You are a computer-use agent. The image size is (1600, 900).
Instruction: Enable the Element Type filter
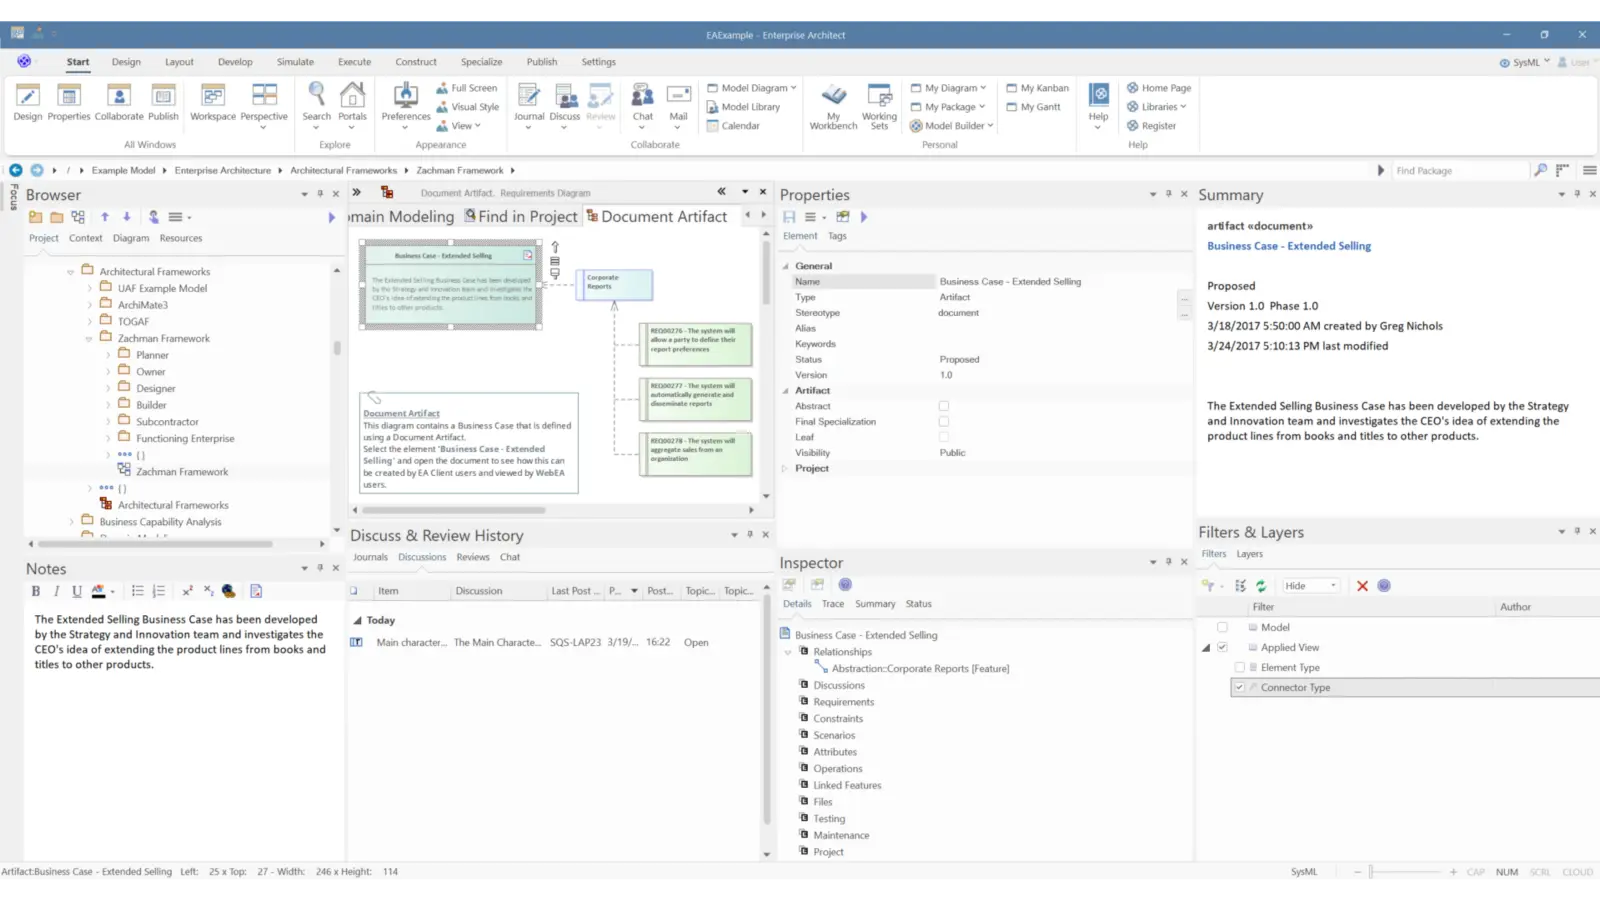pos(1239,667)
